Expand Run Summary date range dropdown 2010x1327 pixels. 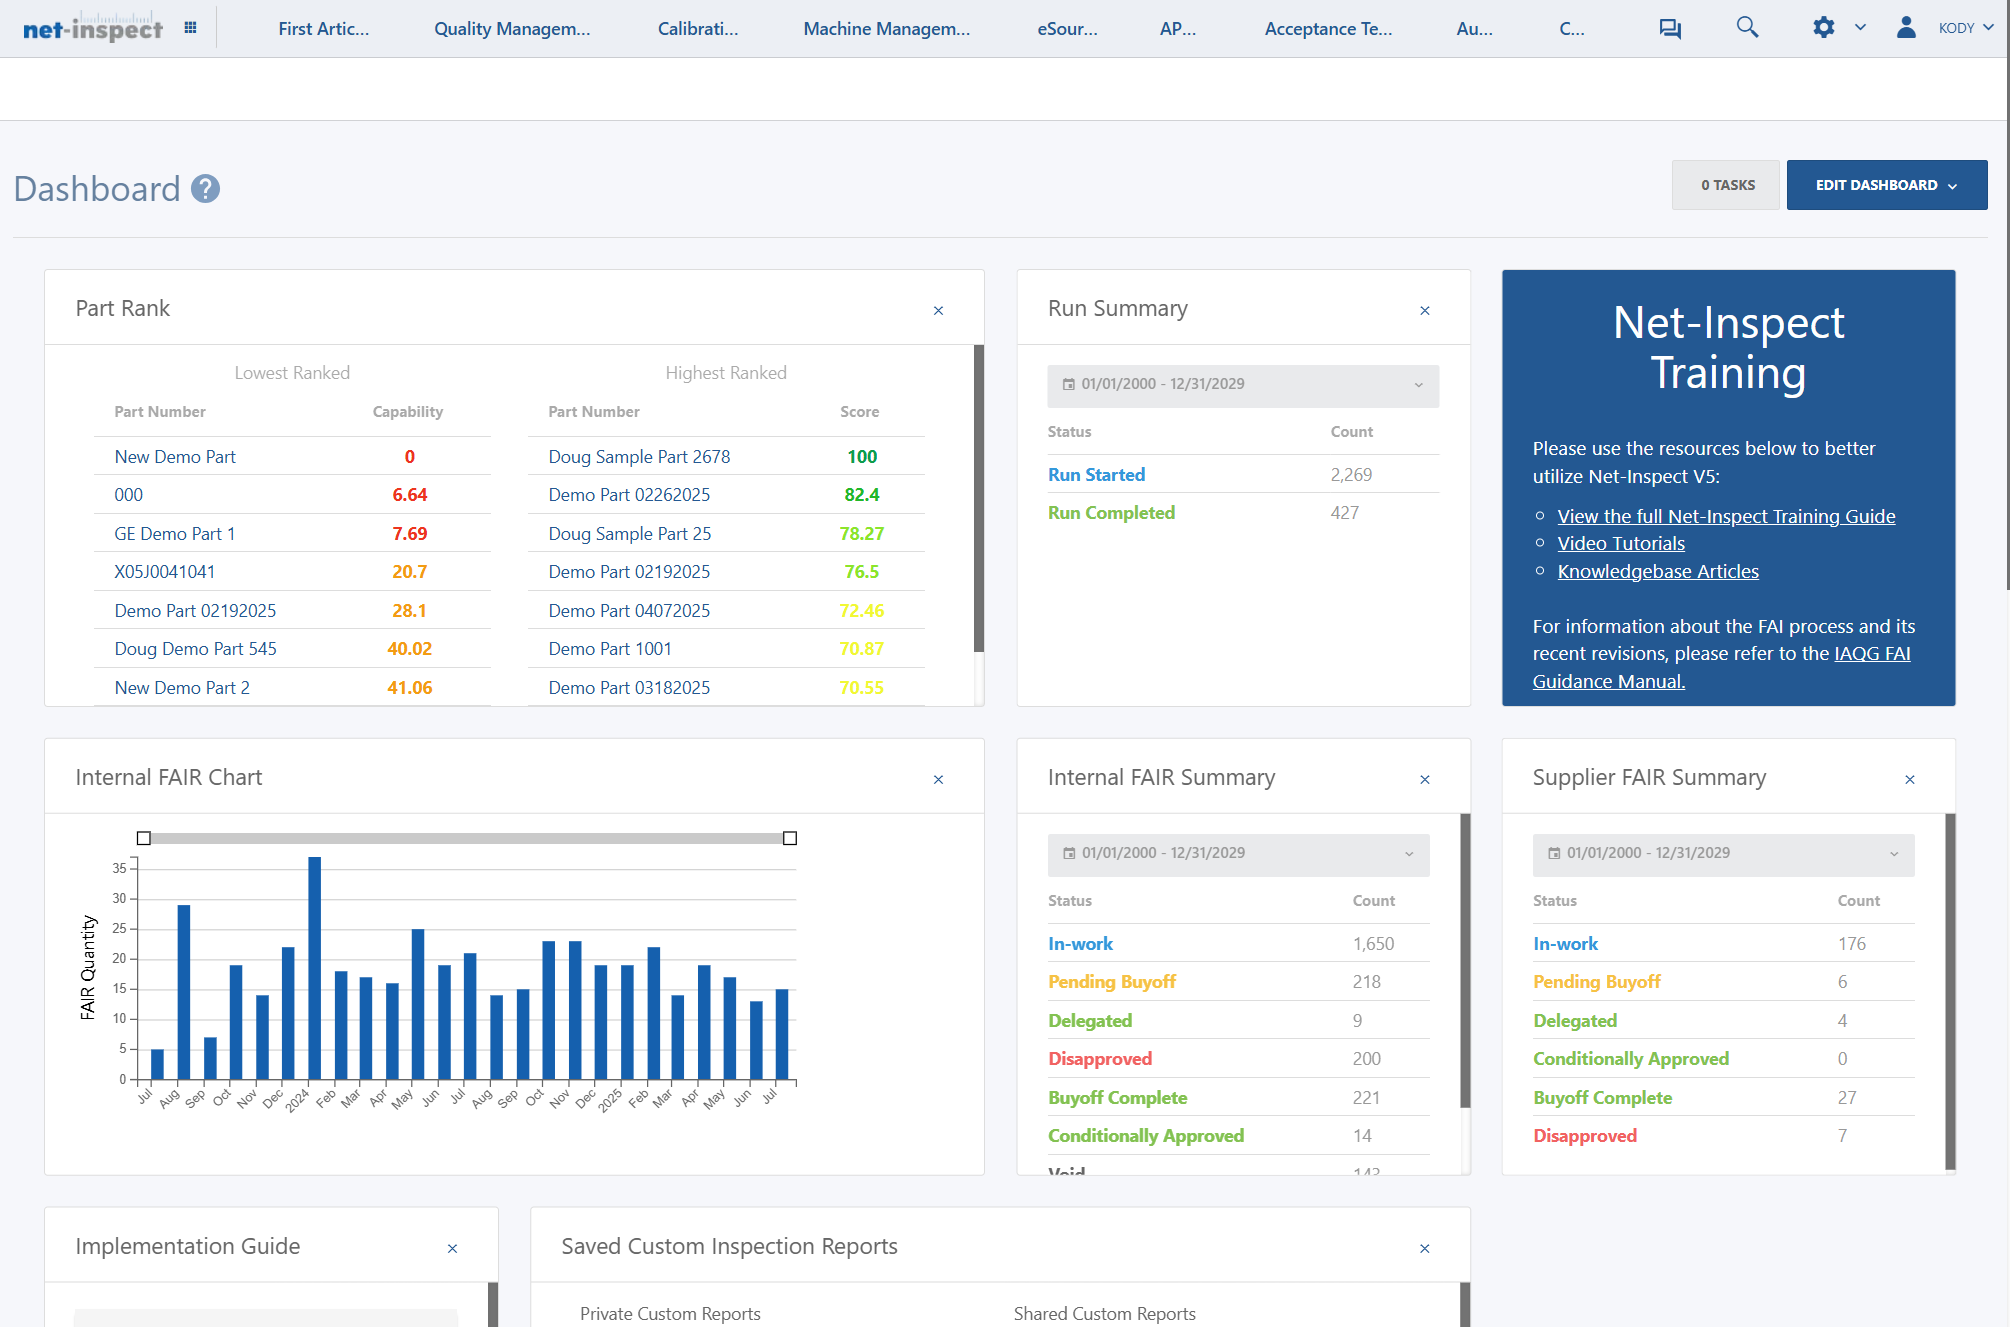[1242, 385]
